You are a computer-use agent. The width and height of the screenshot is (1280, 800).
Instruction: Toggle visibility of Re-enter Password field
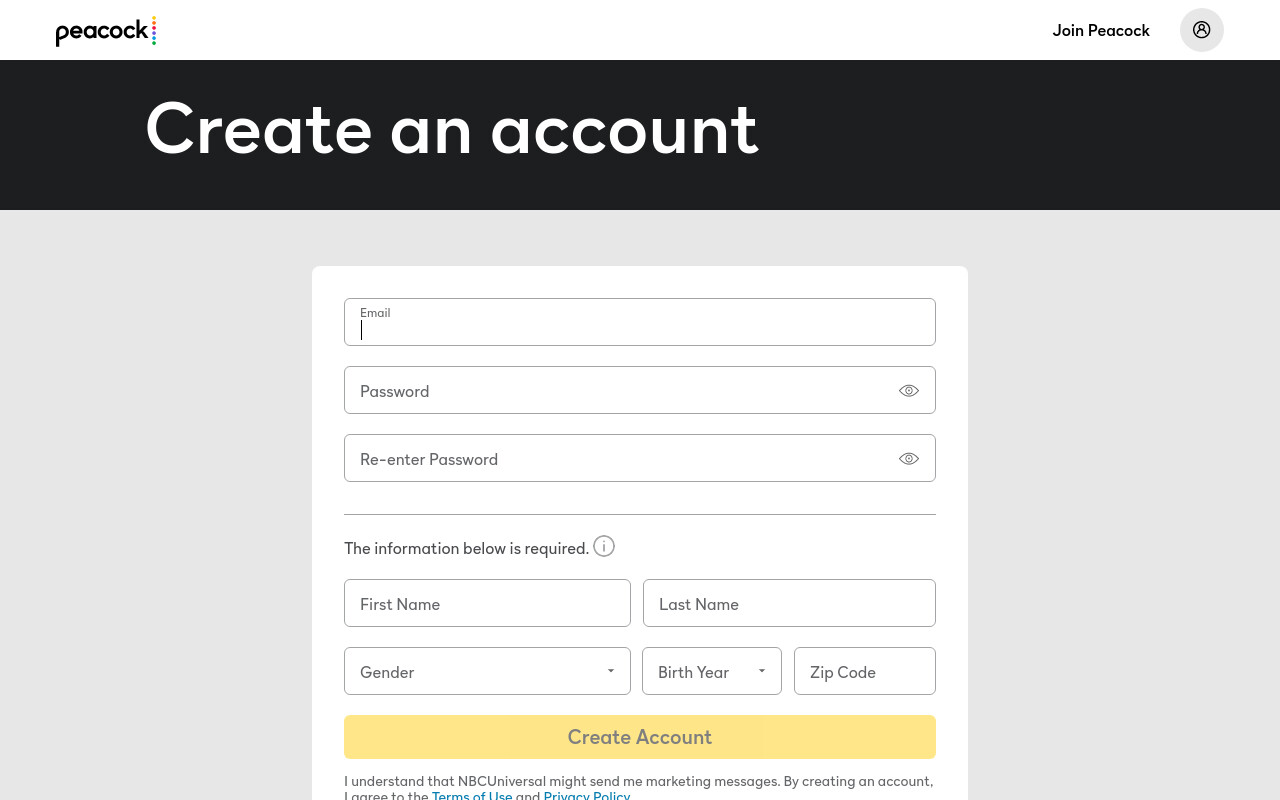pyautogui.click(x=909, y=459)
